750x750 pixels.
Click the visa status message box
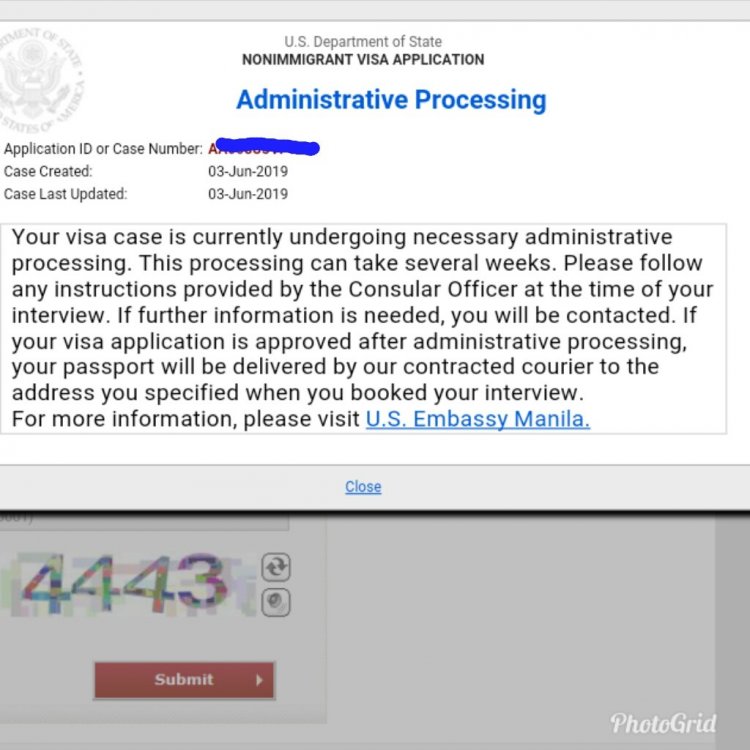click(x=364, y=329)
